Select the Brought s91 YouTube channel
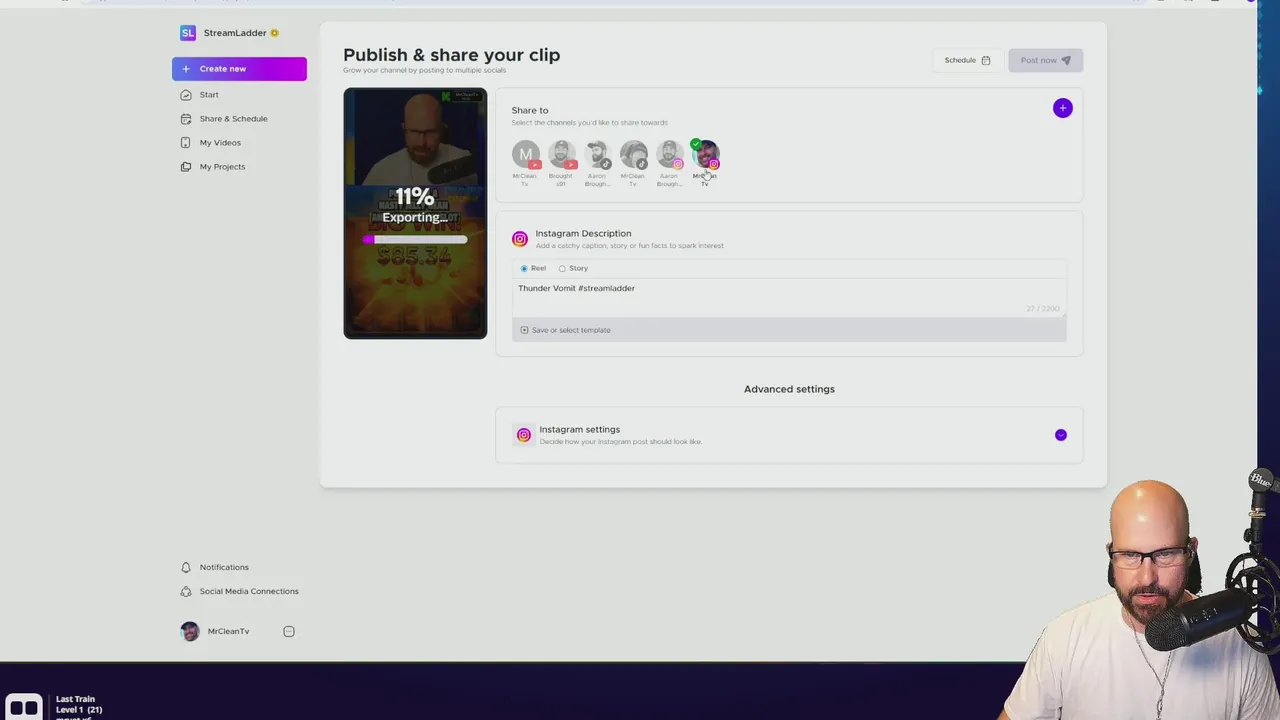 (x=562, y=155)
